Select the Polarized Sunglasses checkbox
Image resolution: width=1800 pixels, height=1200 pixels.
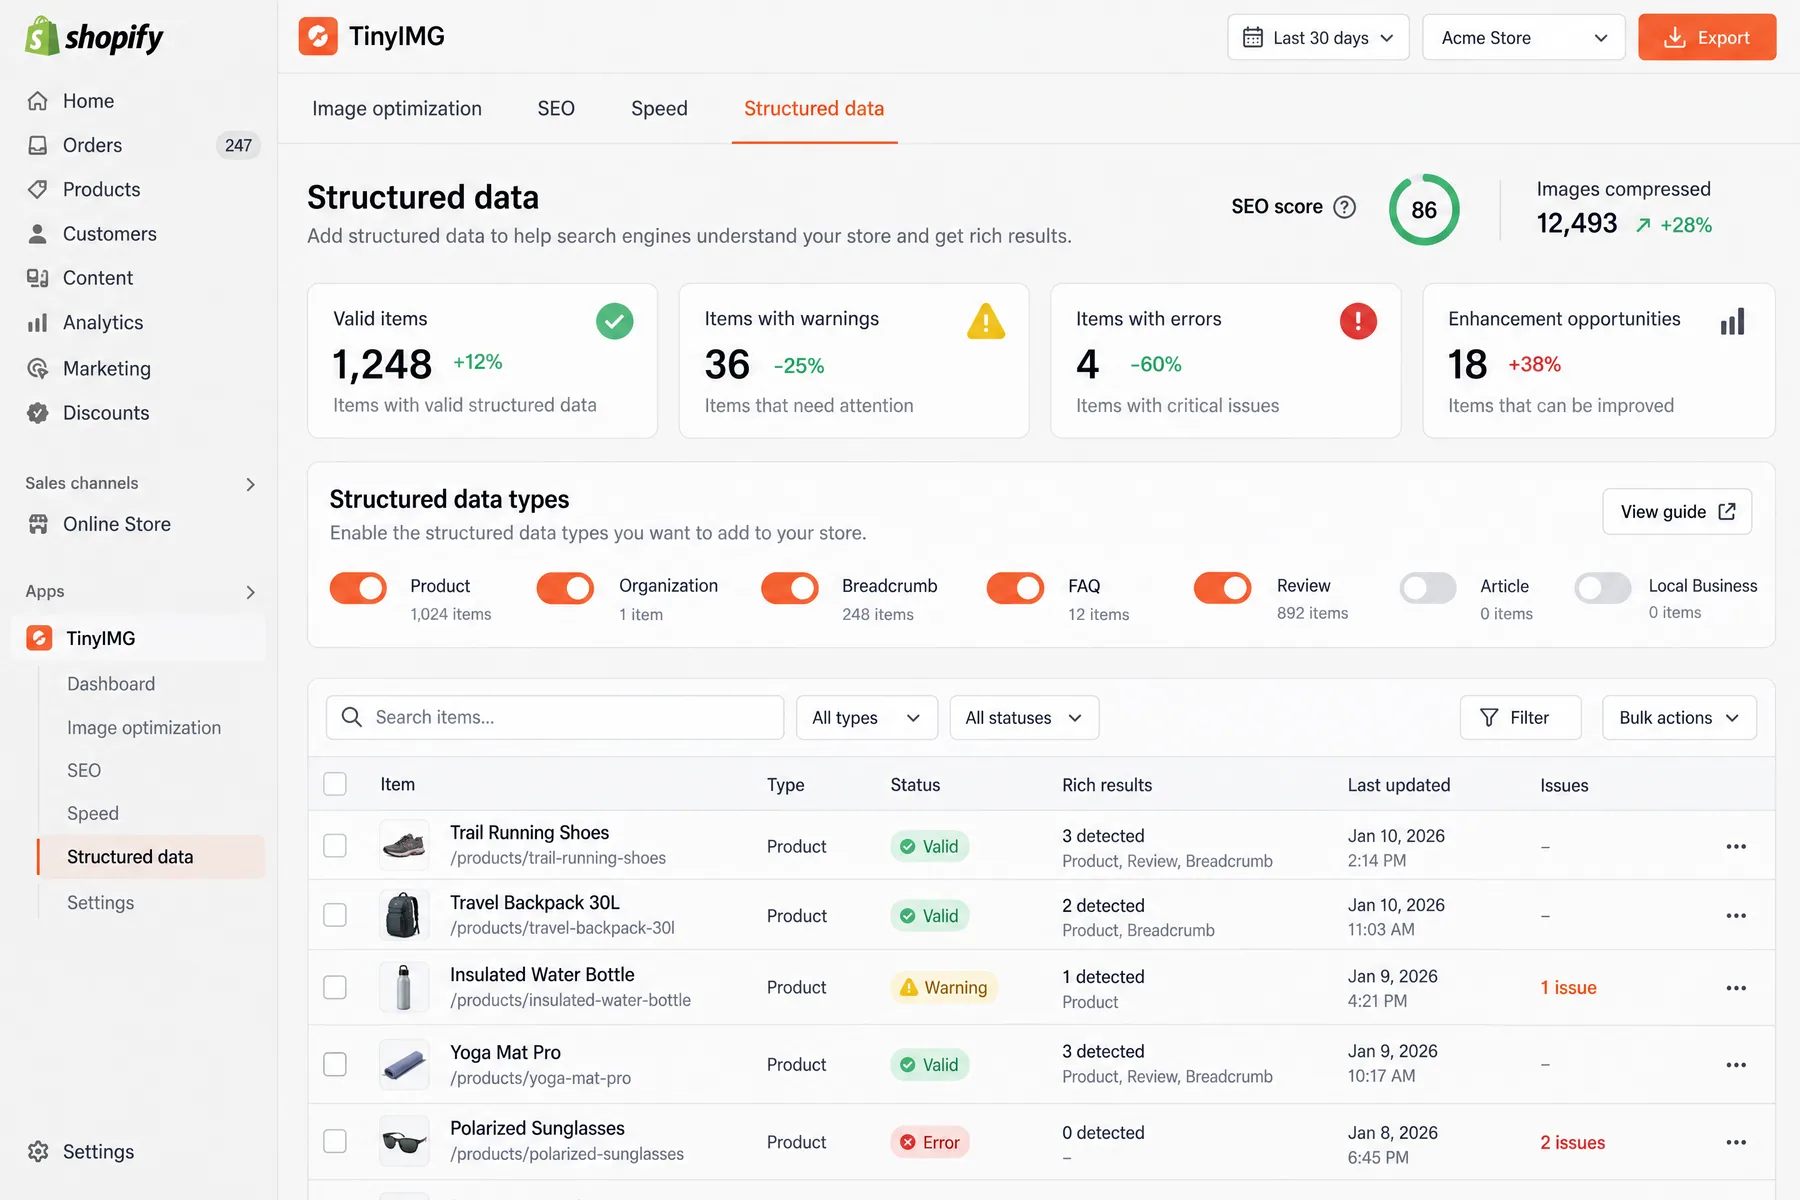pos(335,1141)
